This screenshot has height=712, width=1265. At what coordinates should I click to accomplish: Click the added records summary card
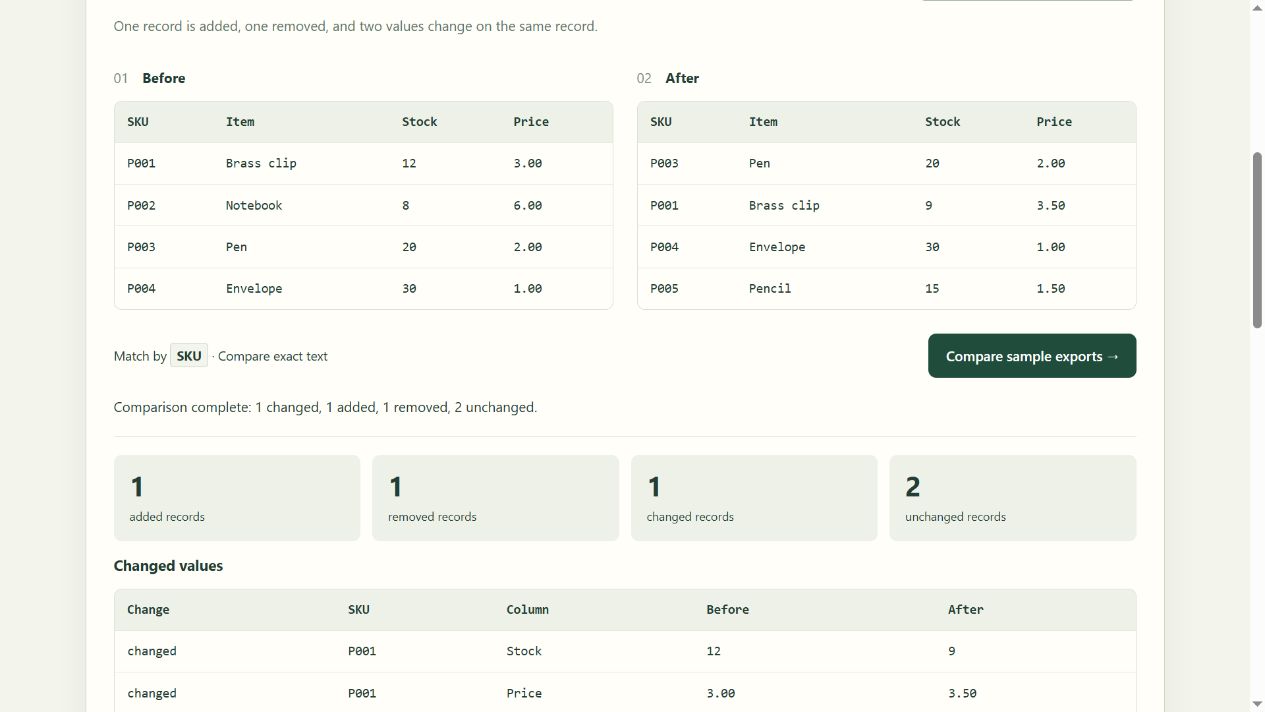point(237,498)
